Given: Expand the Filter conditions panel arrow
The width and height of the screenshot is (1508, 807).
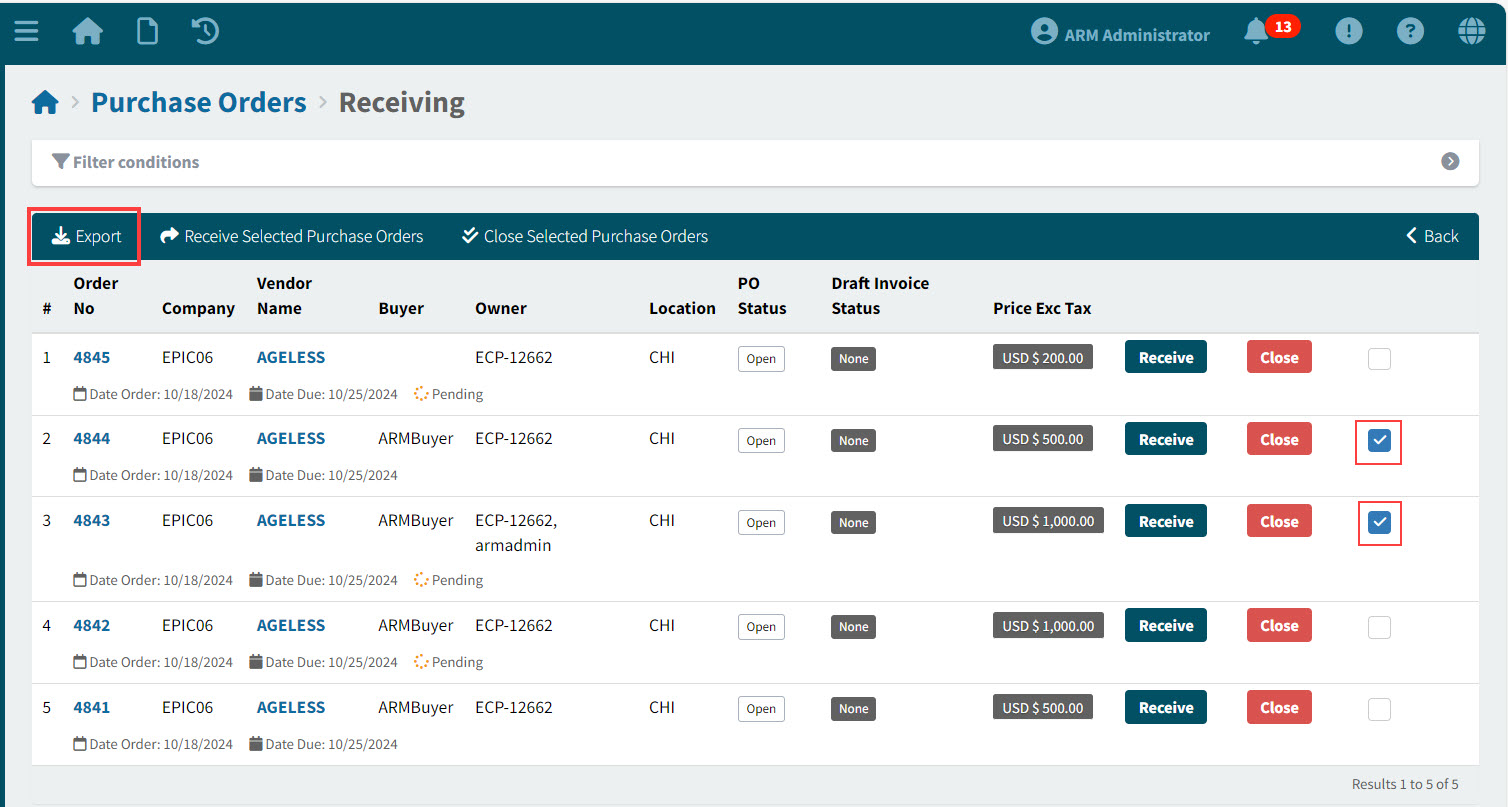Looking at the screenshot, I should click(1450, 162).
